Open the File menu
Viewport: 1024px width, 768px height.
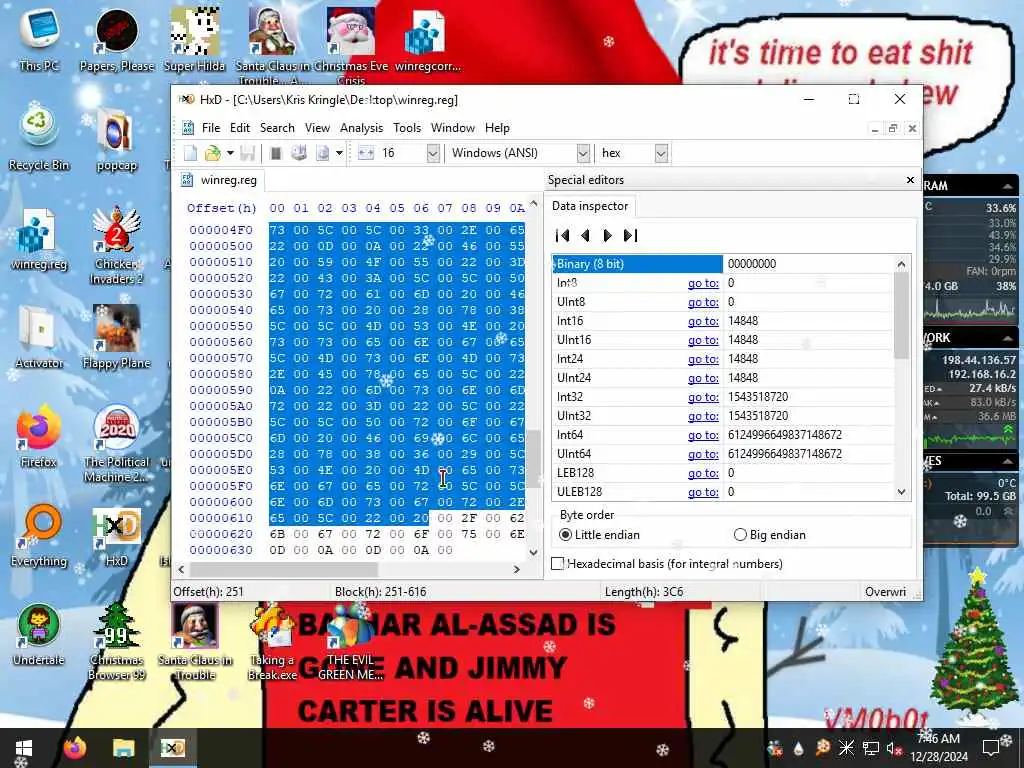click(210, 128)
